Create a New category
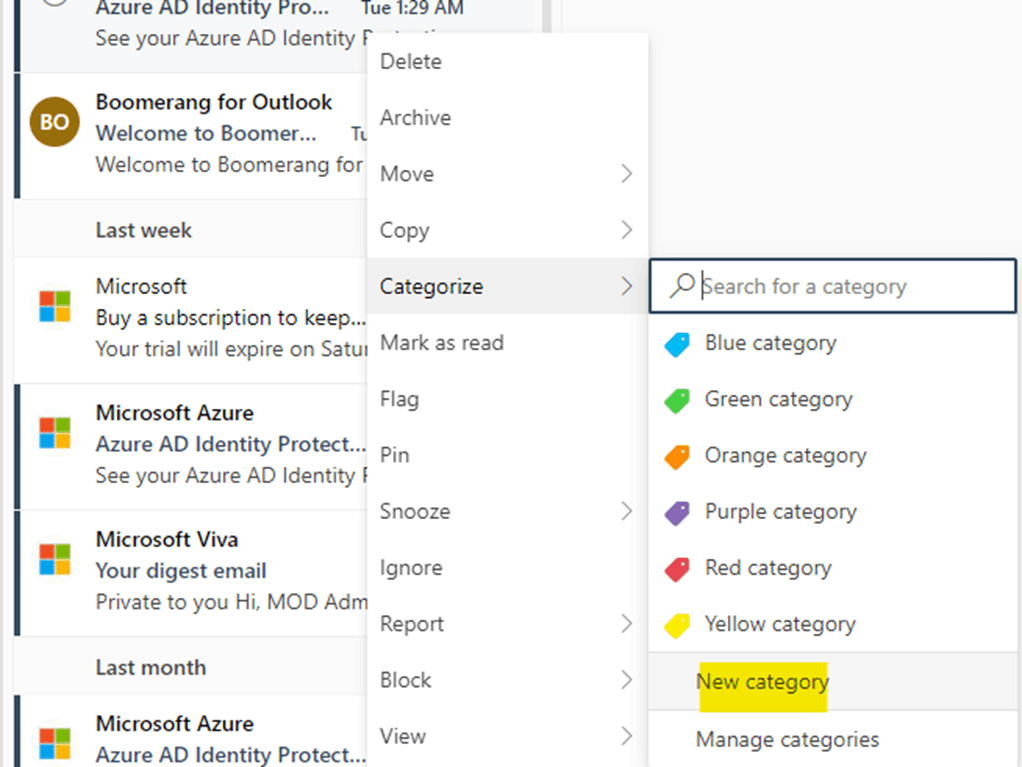The height and width of the screenshot is (767, 1022). [832, 682]
